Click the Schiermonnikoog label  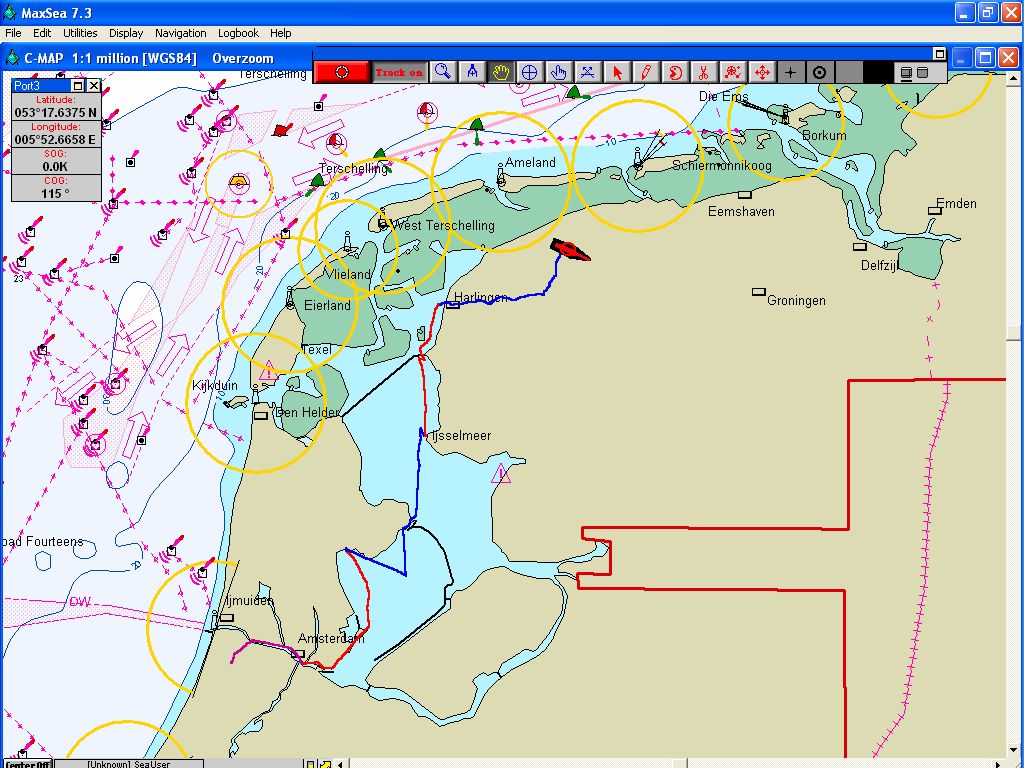[722, 165]
